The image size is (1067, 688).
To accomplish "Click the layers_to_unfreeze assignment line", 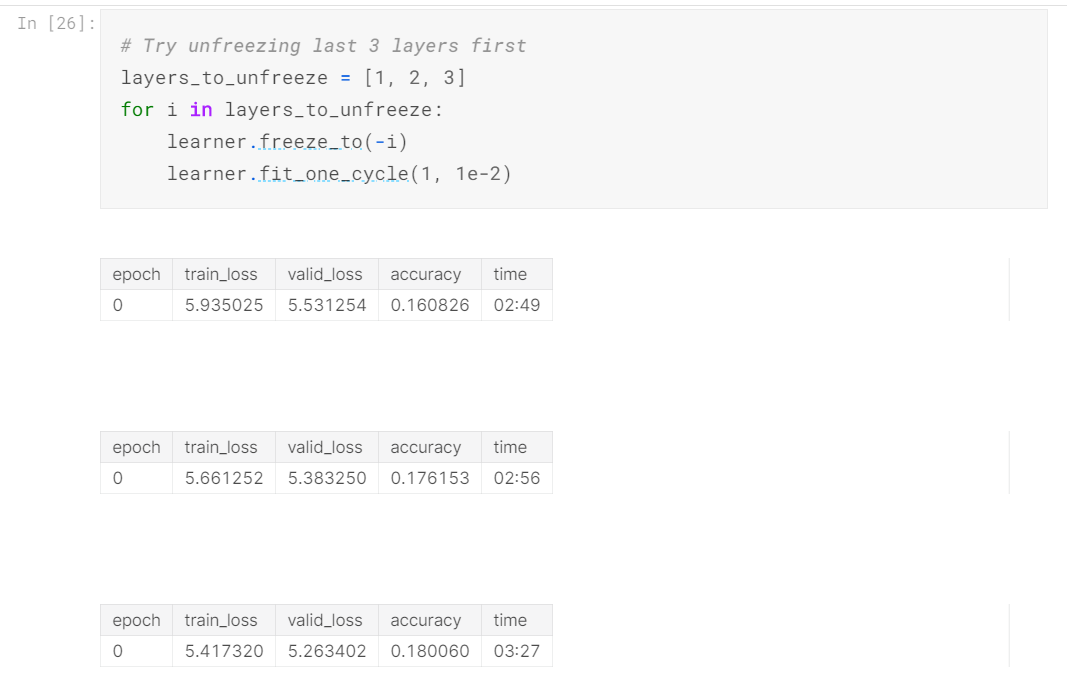I will coord(293,78).
